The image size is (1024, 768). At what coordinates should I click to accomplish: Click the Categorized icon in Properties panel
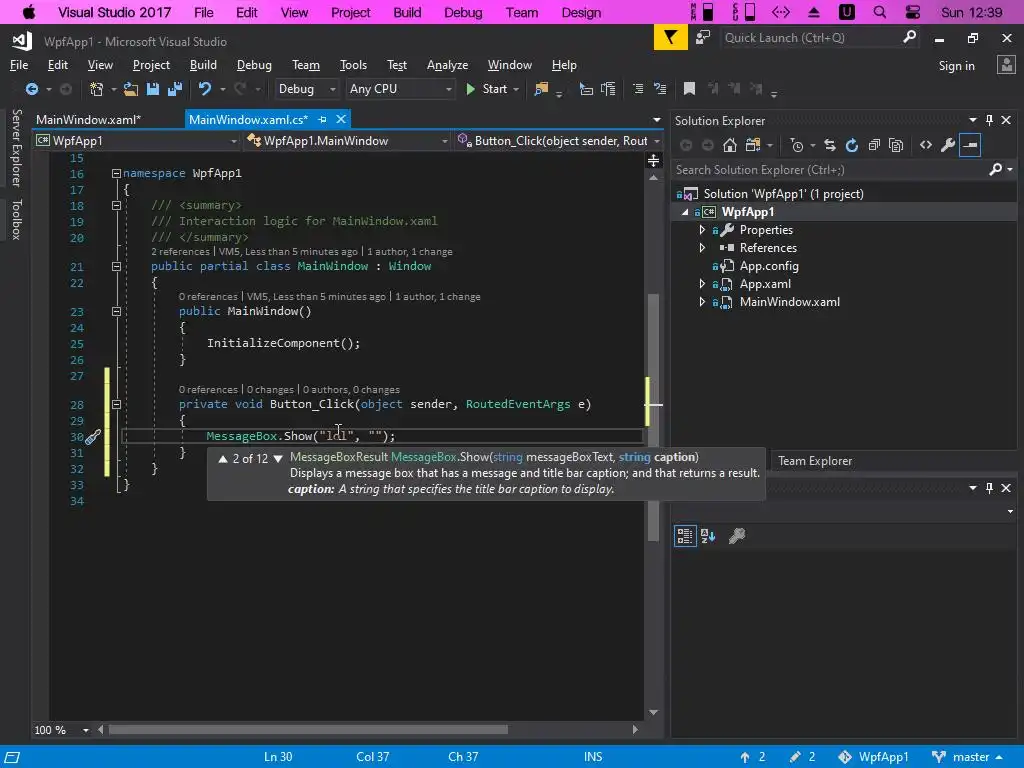[x=685, y=536]
